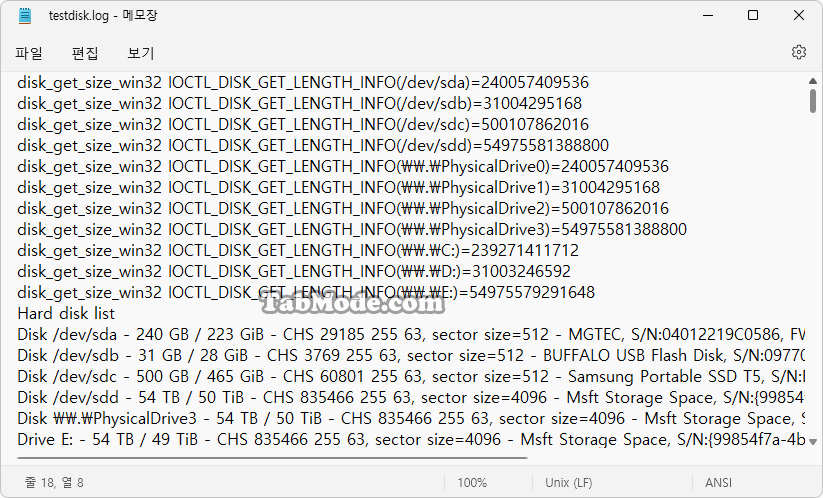The width and height of the screenshot is (823, 498).
Task: Click the Drive E: 54 TB line
Action: [410, 439]
